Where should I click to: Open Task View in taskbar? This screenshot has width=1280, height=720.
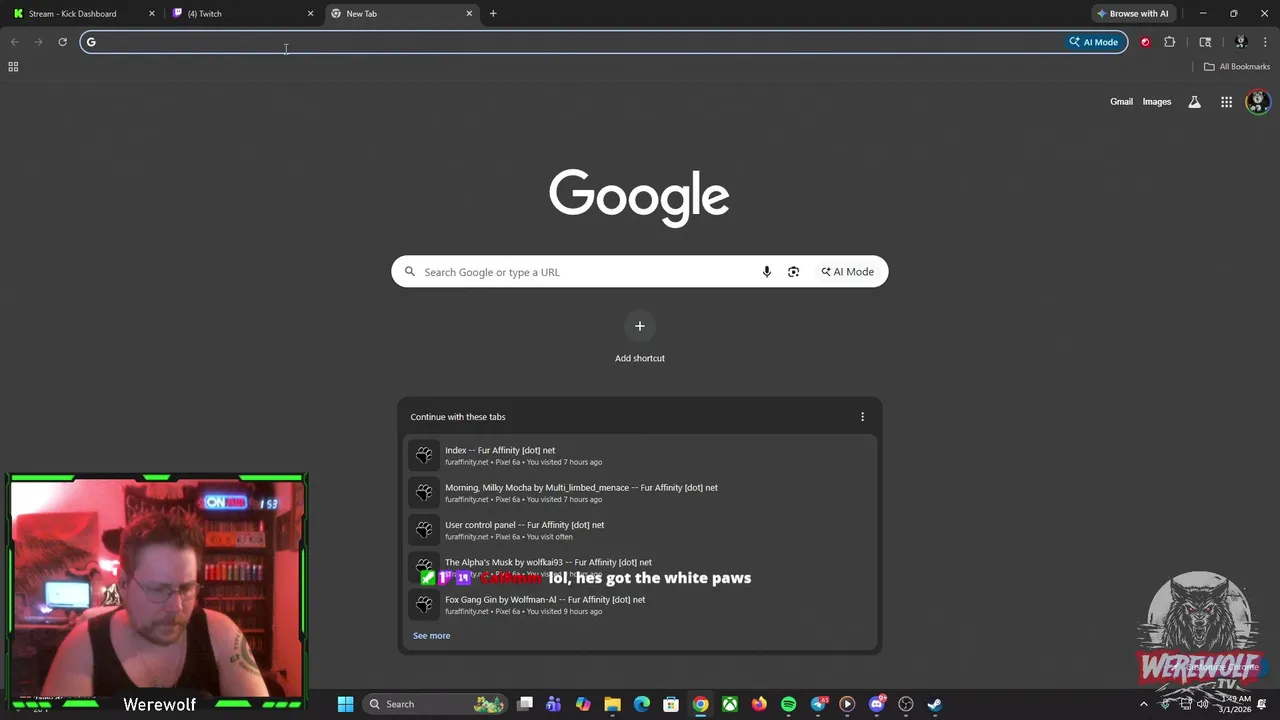click(x=525, y=704)
